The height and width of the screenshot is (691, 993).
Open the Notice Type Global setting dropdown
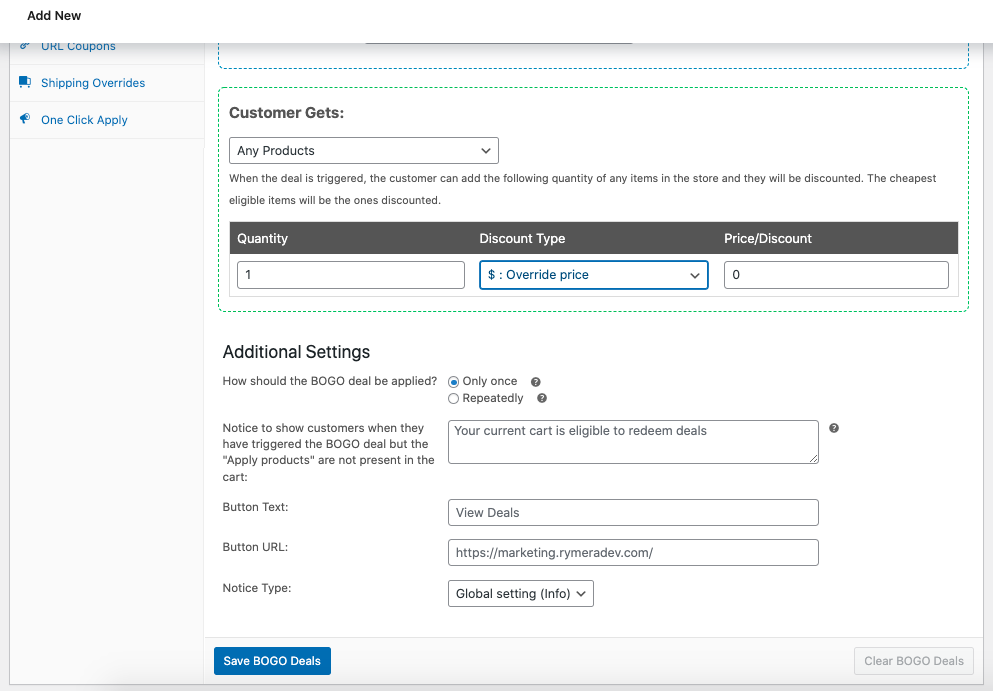tap(521, 593)
